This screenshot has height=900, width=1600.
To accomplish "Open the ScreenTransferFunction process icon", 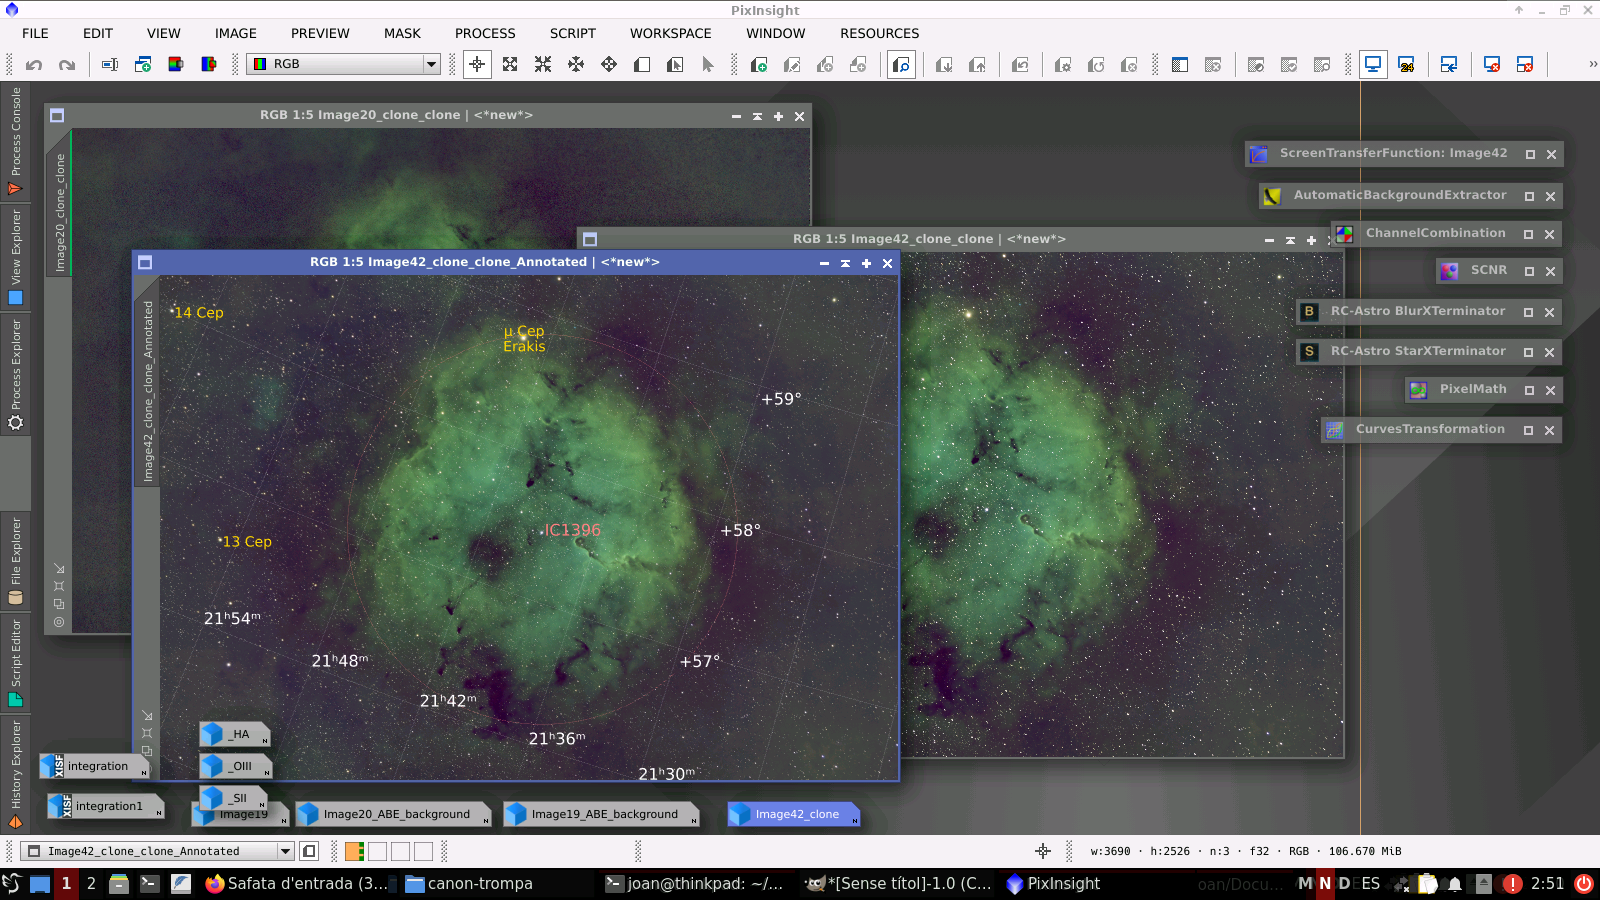I will [x=1392, y=154].
